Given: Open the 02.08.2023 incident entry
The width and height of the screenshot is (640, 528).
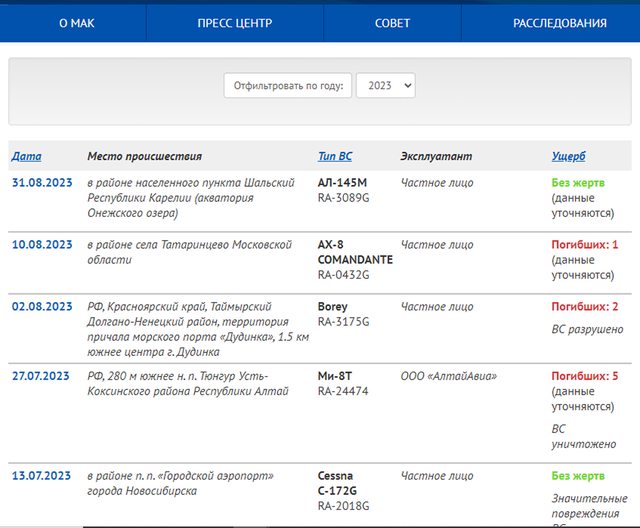Looking at the screenshot, I should pyautogui.click(x=42, y=306).
